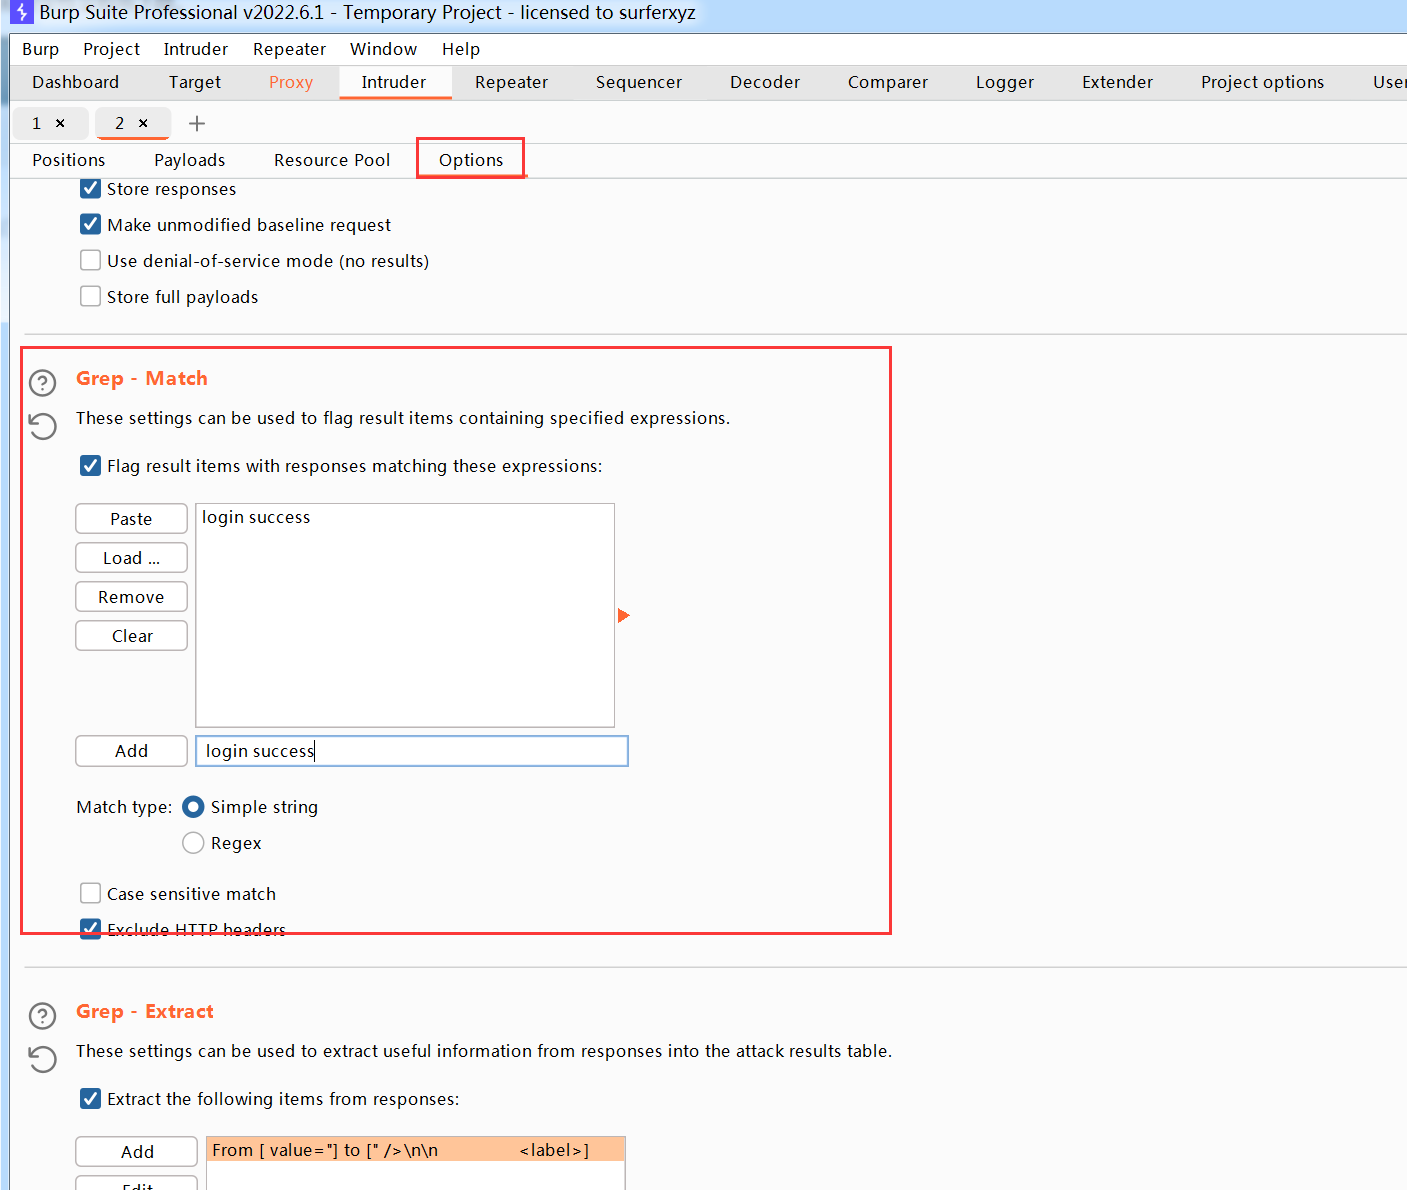Open the Project menu
The width and height of the screenshot is (1407, 1190).
click(x=111, y=49)
